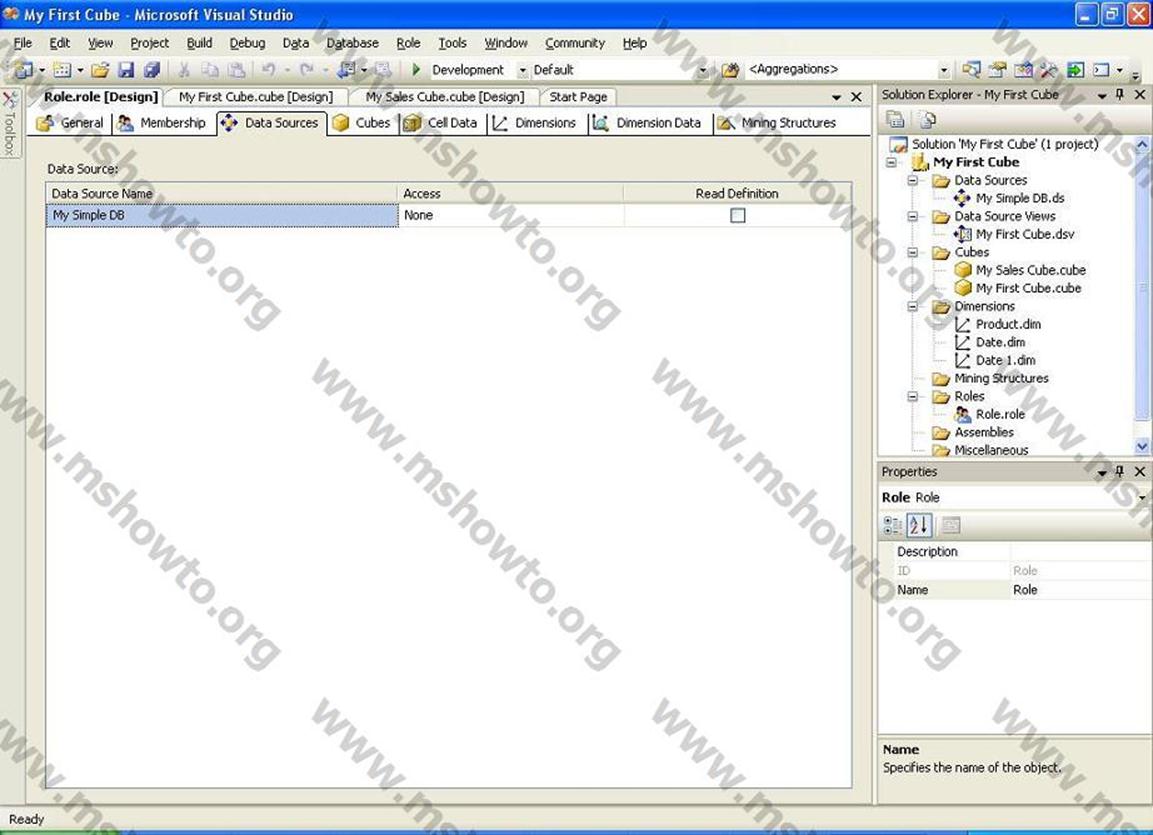Switch Properties panel to Categorized view
Viewport: 1153px width, 835px height.
(x=893, y=525)
